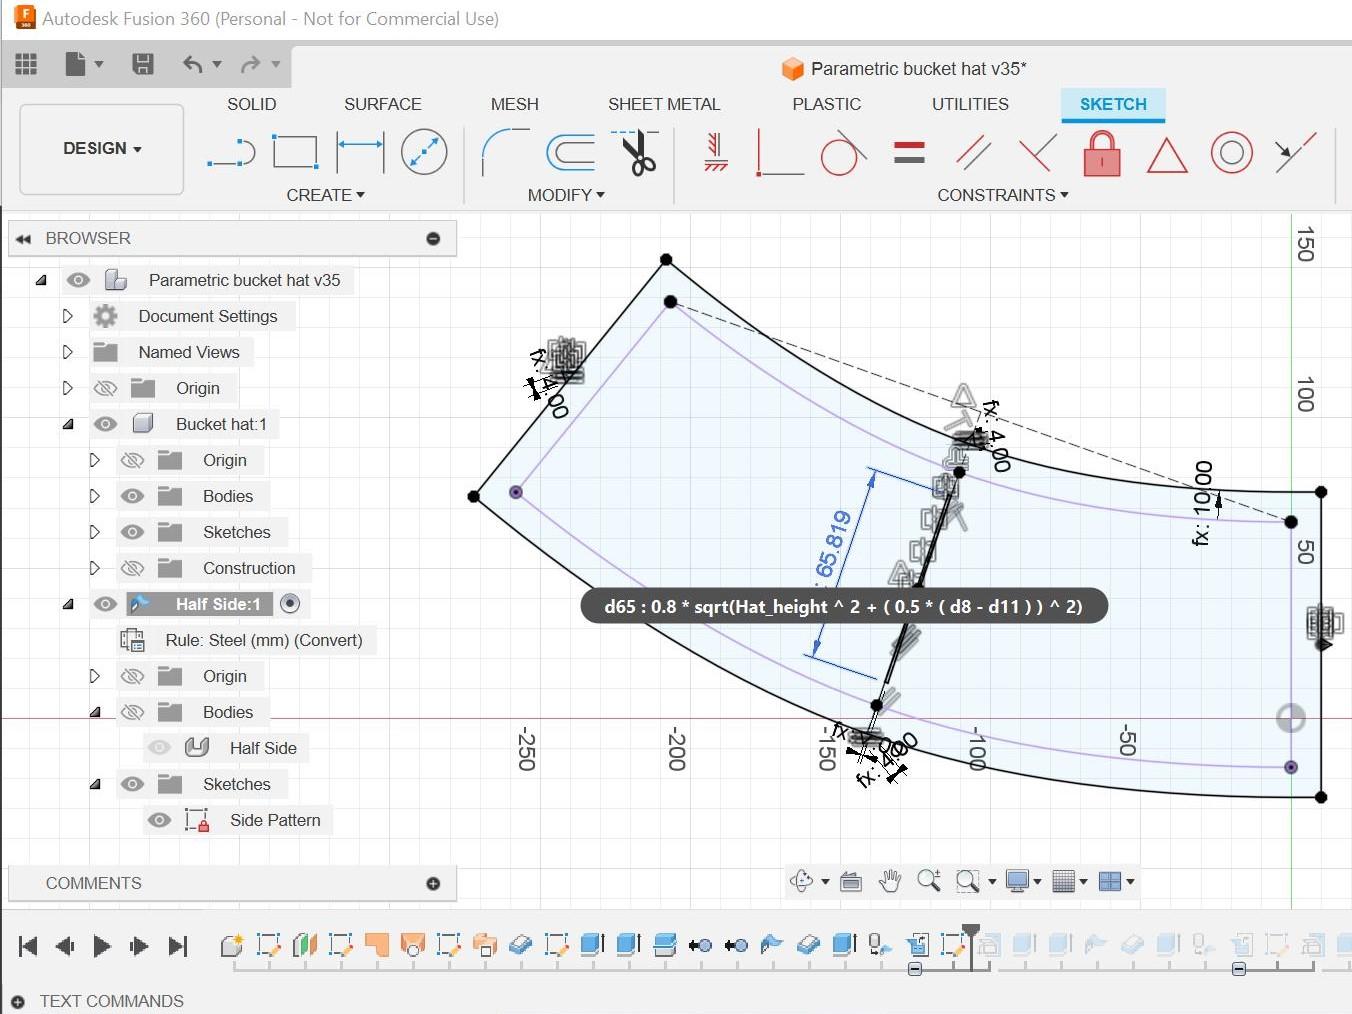
Task: Switch to the SURFACE tab
Action: pyautogui.click(x=383, y=104)
